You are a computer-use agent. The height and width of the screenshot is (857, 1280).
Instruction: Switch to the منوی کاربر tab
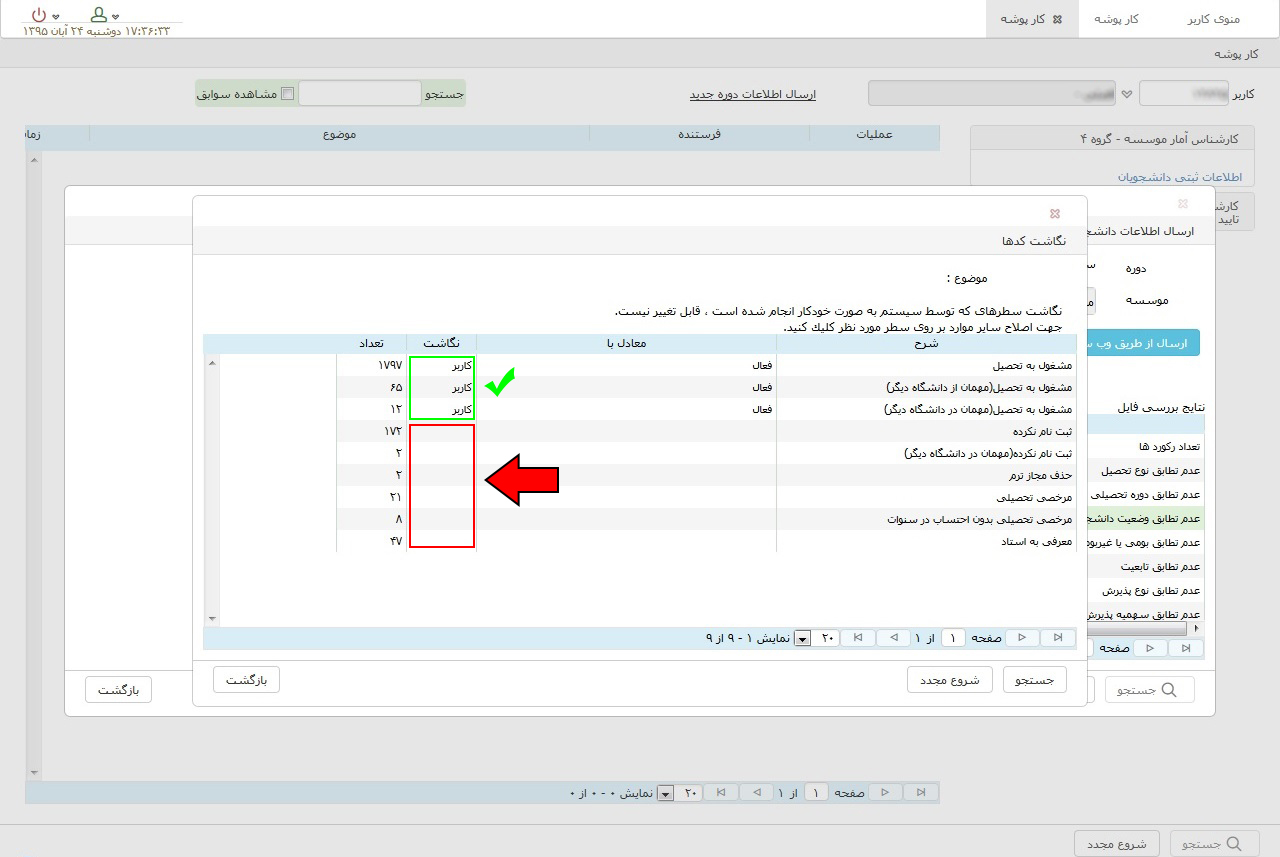[x=1213, y=19]
